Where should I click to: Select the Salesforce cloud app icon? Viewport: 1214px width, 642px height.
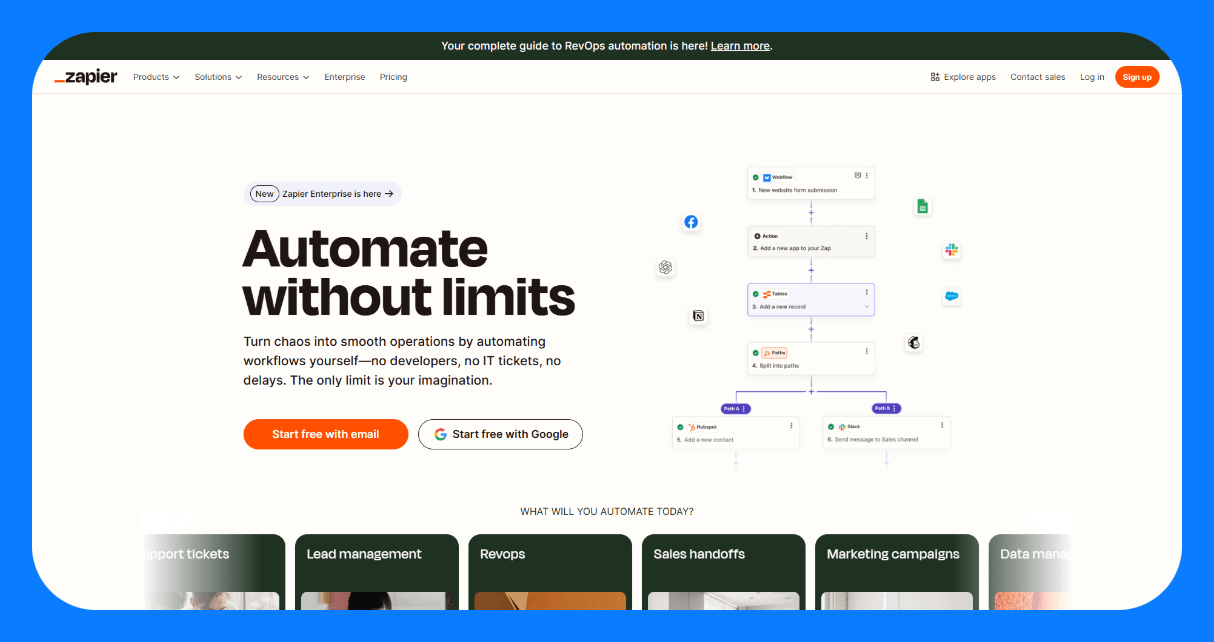951,296
